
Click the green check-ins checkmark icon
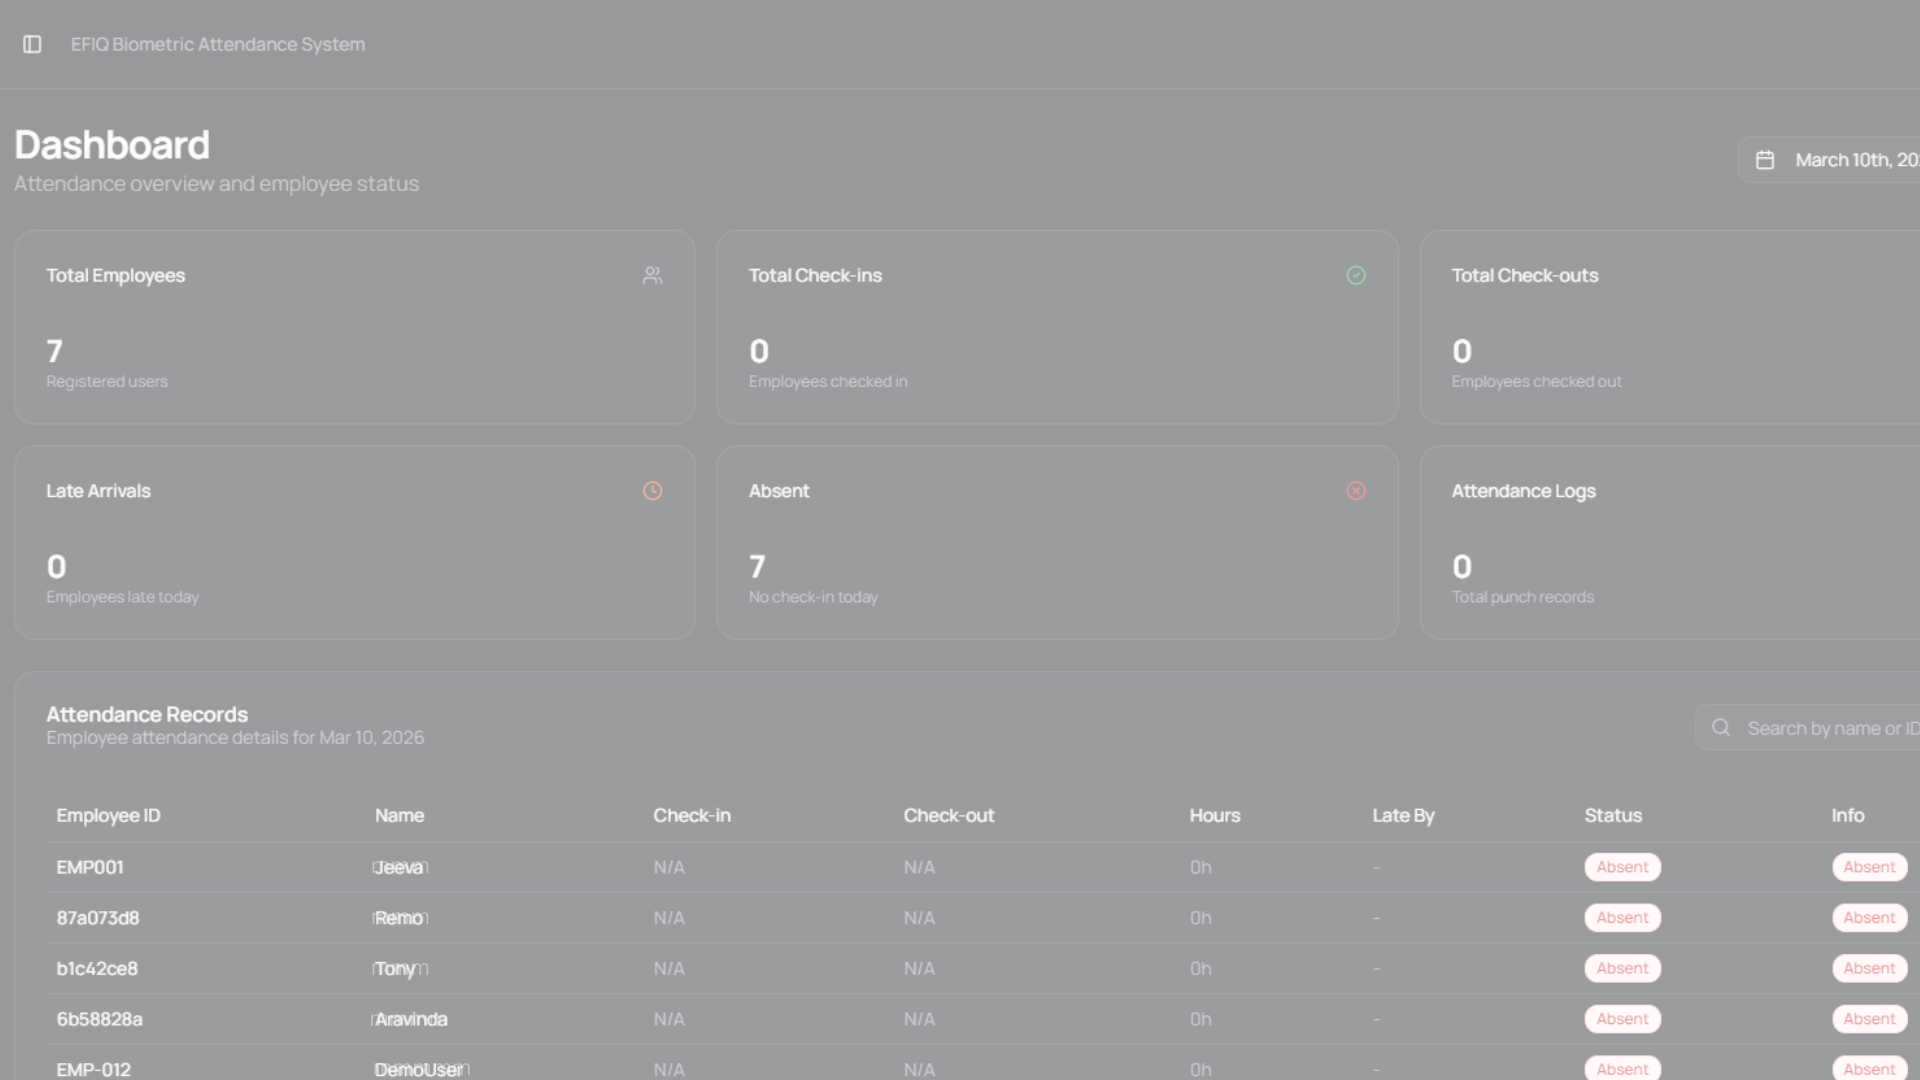1355,275
